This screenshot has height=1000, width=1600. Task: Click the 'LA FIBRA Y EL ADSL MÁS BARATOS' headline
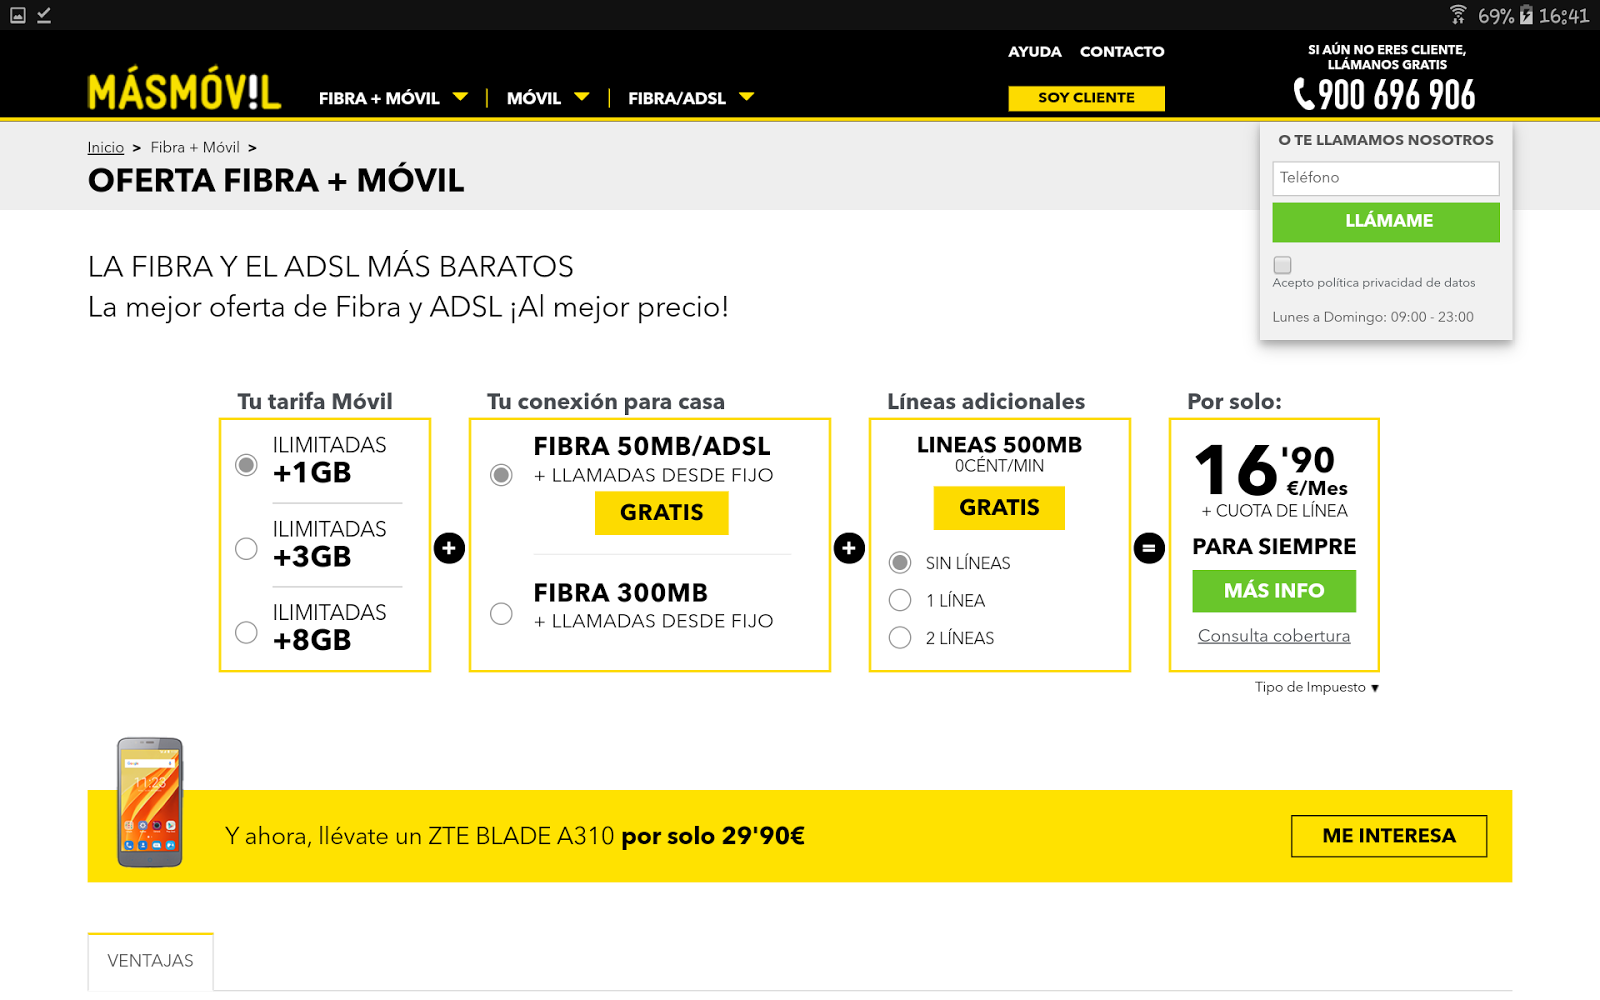(331, 267)
